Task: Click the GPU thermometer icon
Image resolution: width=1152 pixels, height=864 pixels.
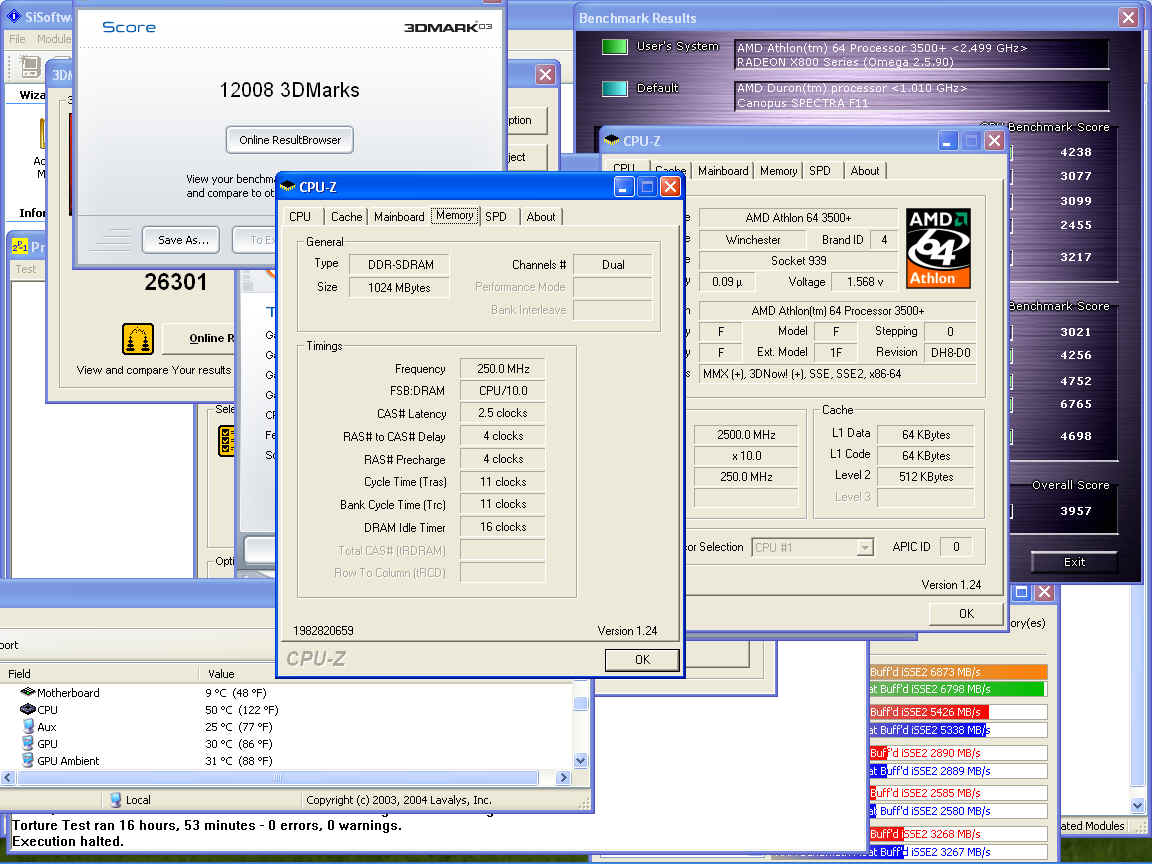Action: (x=28, y=743)
